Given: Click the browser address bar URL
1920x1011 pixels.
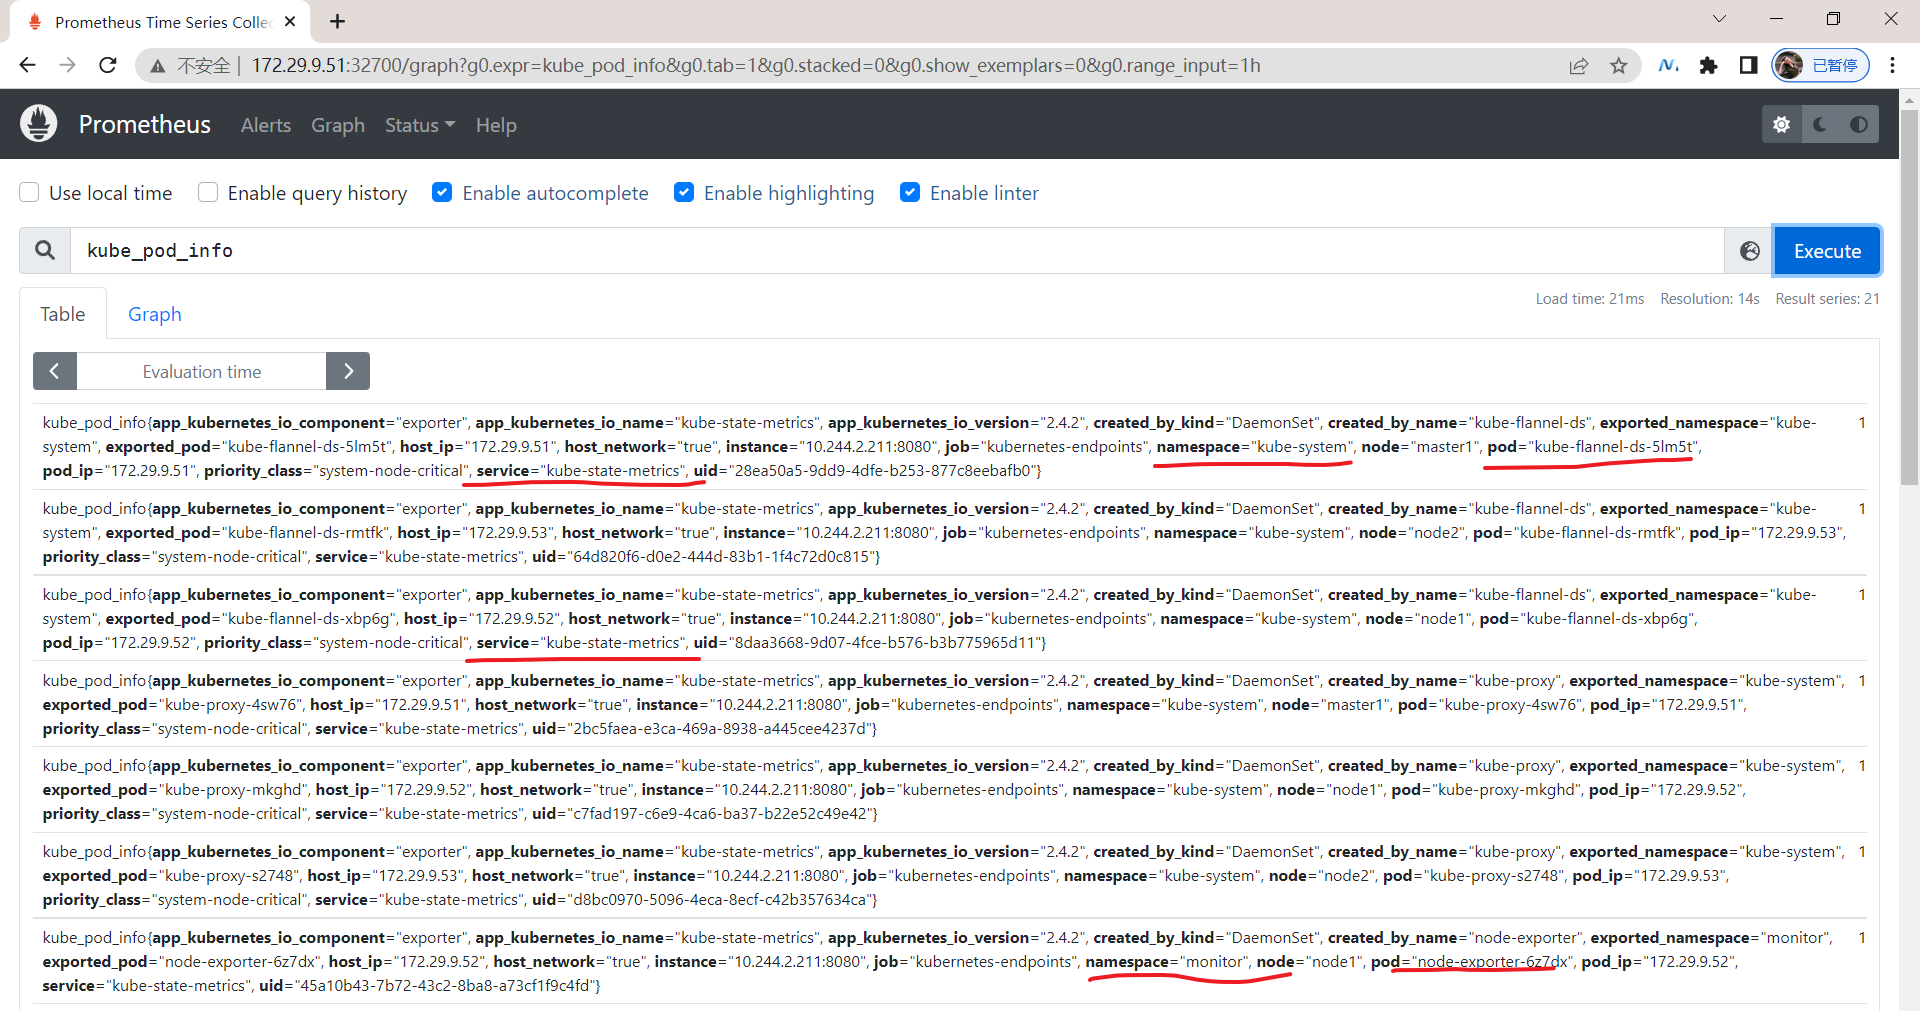Looking at the screenshot, I should [755, 65].
